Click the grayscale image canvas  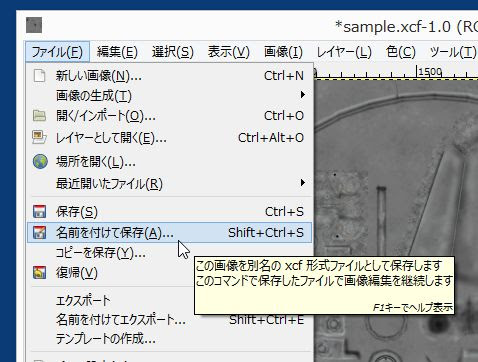[x=396, y=221]
